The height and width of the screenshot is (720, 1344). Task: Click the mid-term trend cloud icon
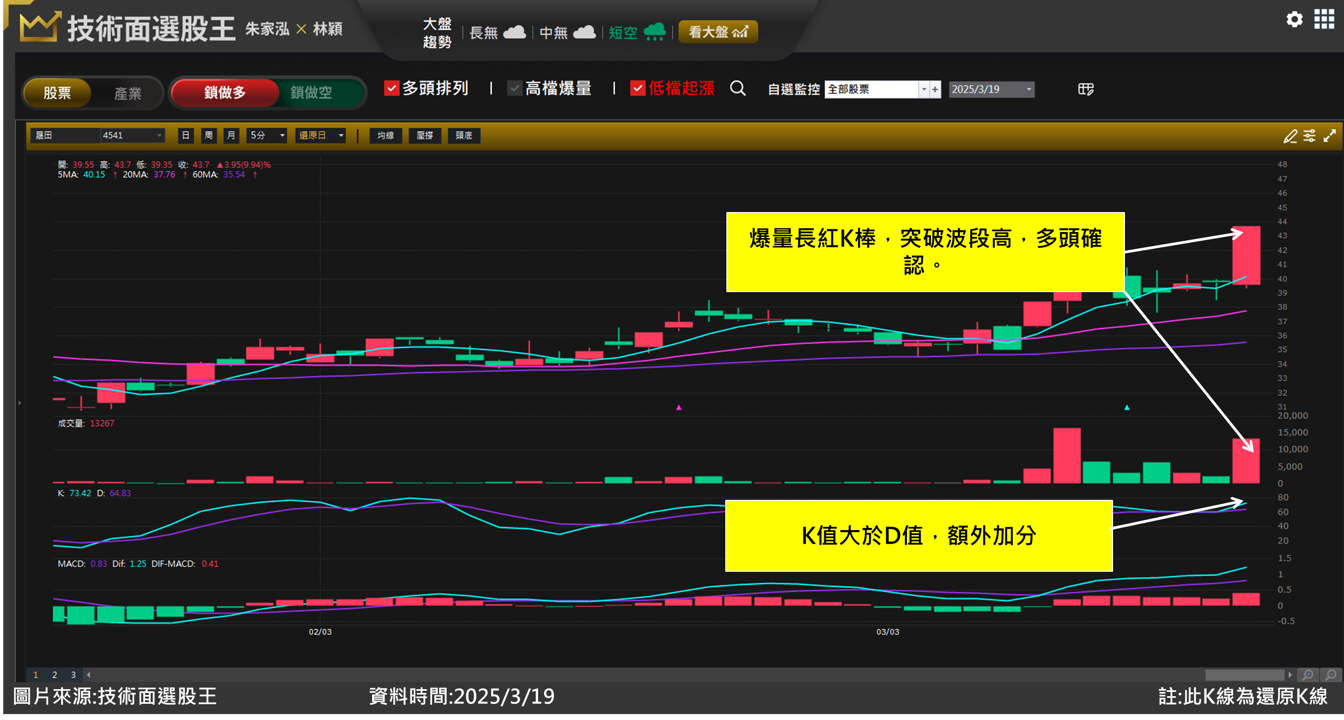585,32
